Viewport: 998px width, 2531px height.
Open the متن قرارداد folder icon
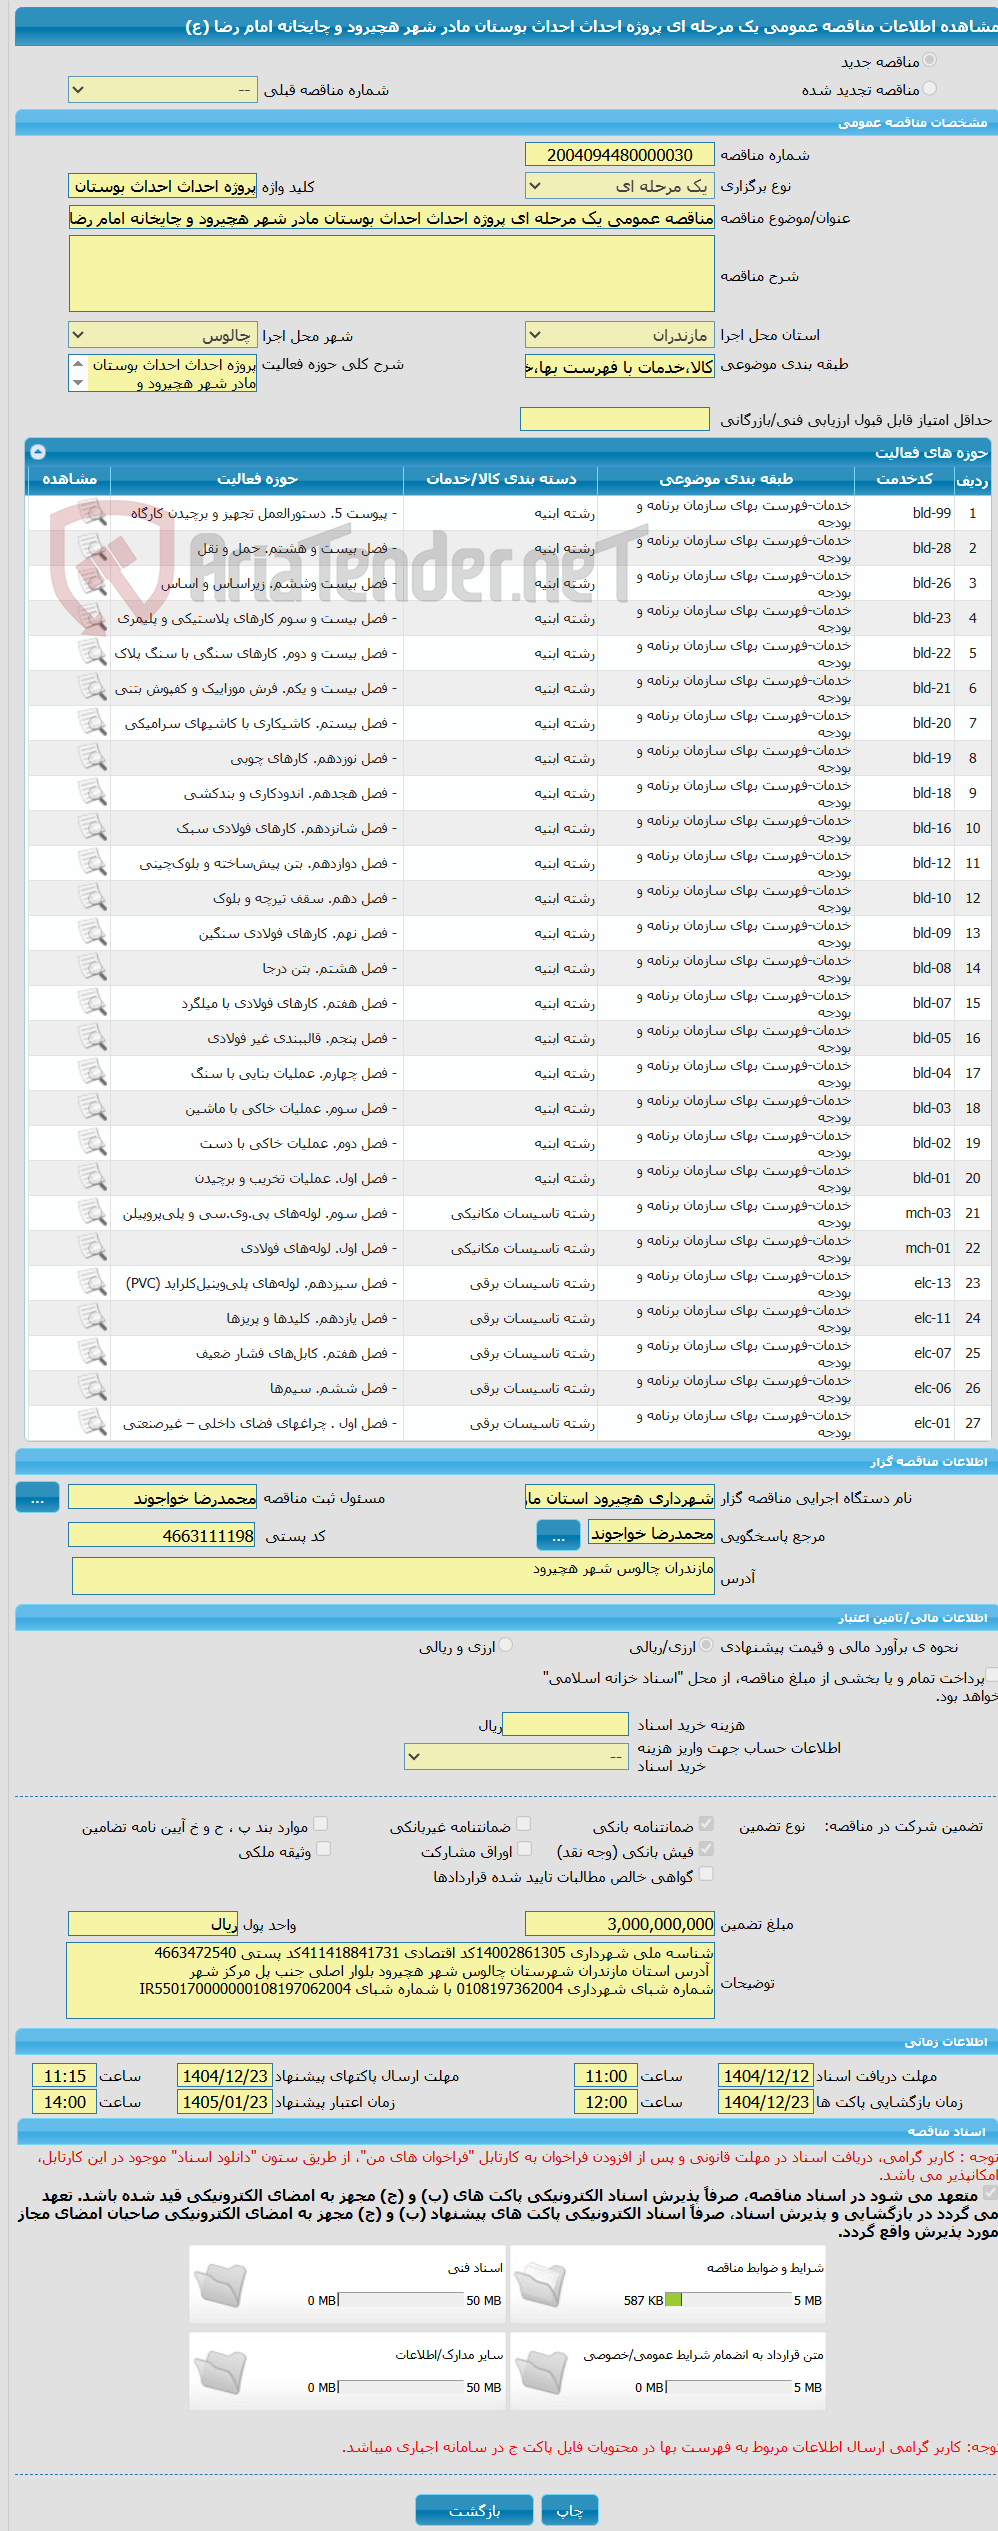pos(541,2371)
